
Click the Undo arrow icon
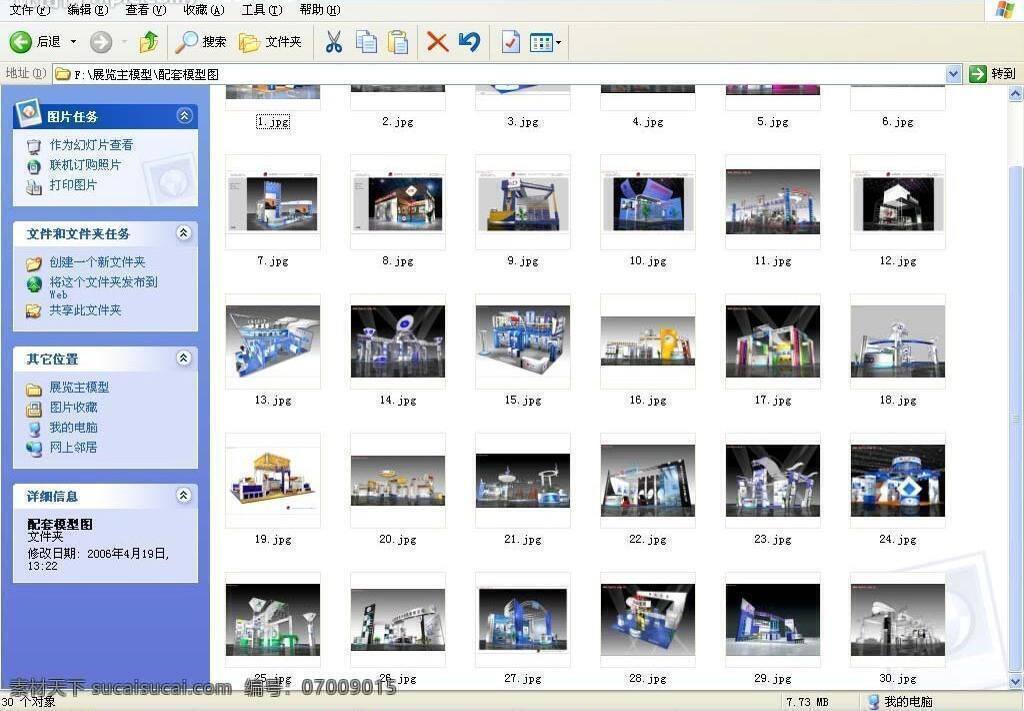click(x=469, y=42)
